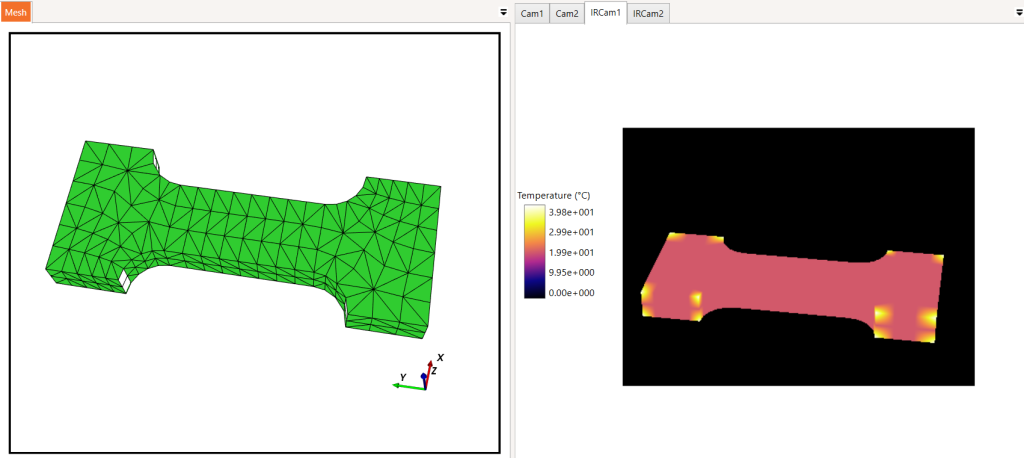Select the IRCam1 tab
Image resolution: width=1024 pixels, height=458 pixels.
pyautogui.click(x=605, y=12)
